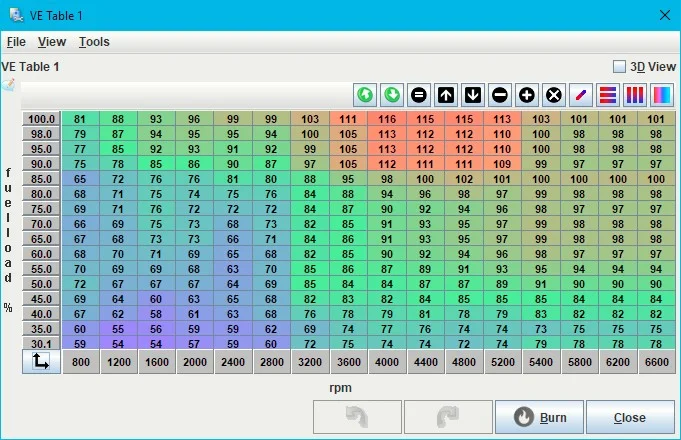The width and height of the screenshot is (681, 440).
Task: Select cell 83 at 5400 rpm, 40.0 load
Action: coord(541,314)
